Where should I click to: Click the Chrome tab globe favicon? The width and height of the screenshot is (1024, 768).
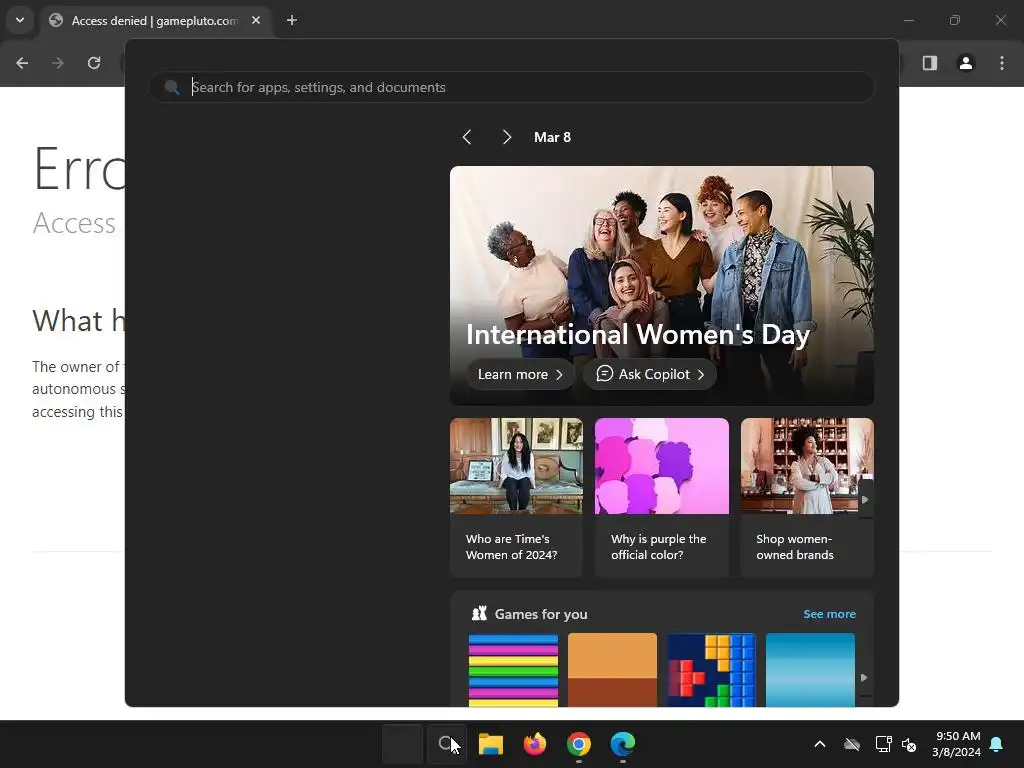coord(56,20)
